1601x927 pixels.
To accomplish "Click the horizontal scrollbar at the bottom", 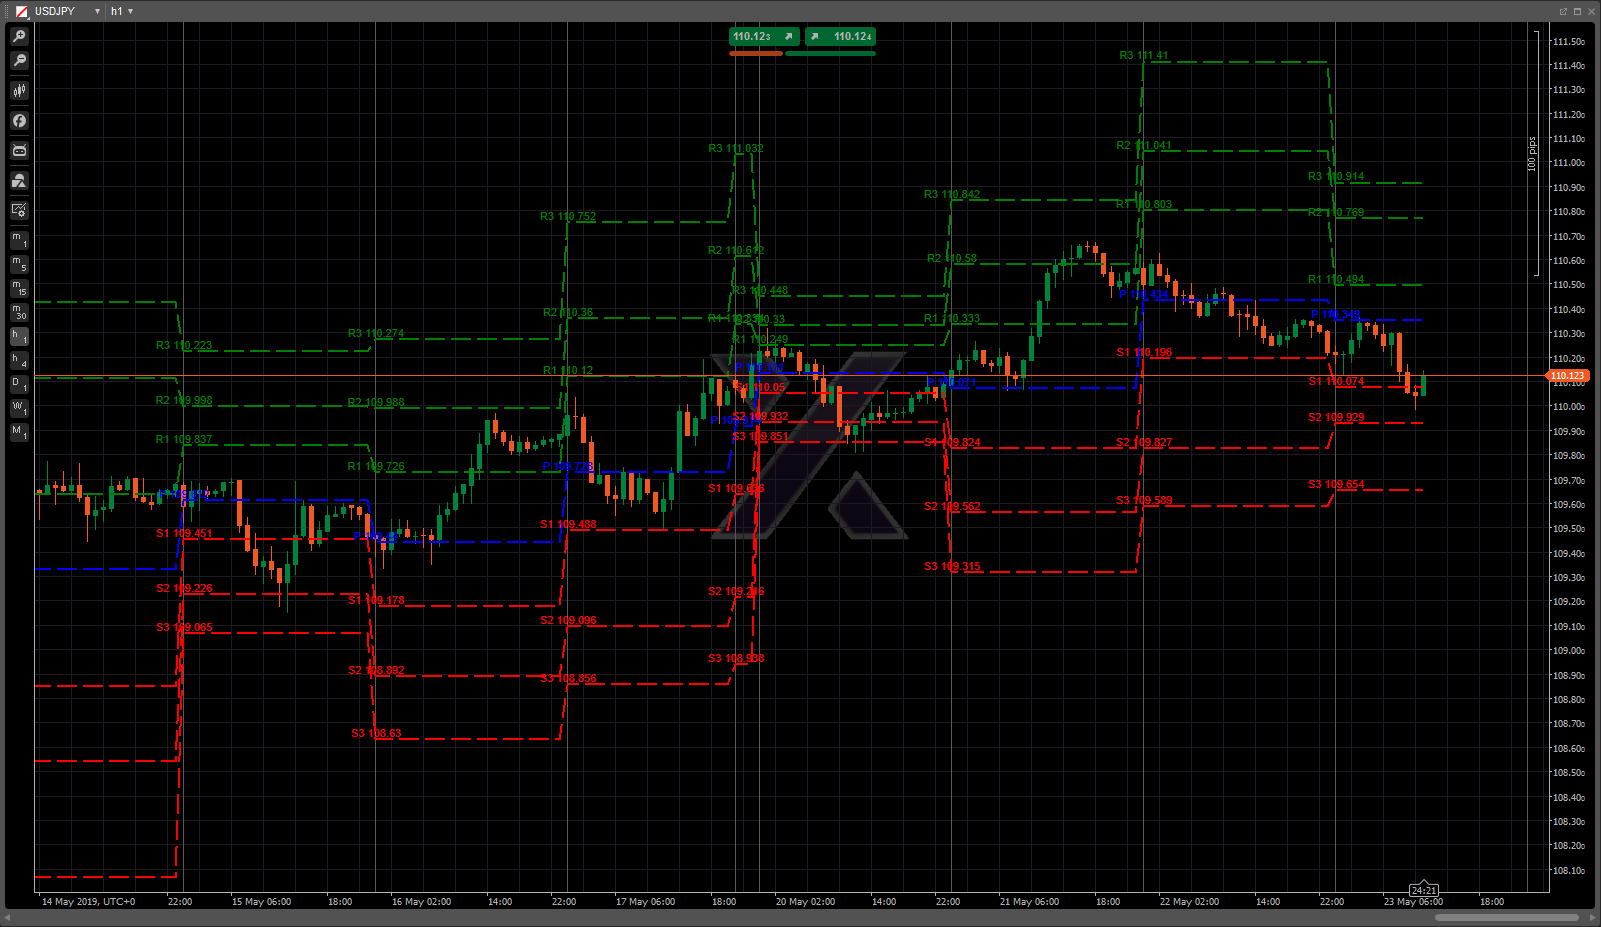I will tap(1506, 917).
